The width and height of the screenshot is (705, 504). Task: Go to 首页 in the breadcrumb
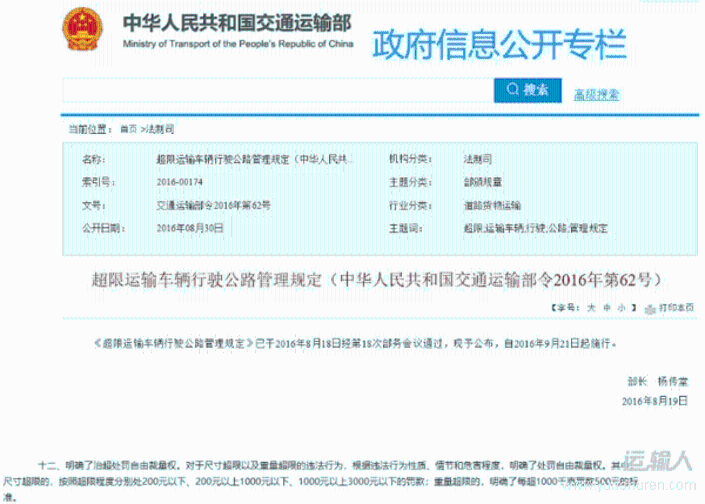click(x=128, y=129)
